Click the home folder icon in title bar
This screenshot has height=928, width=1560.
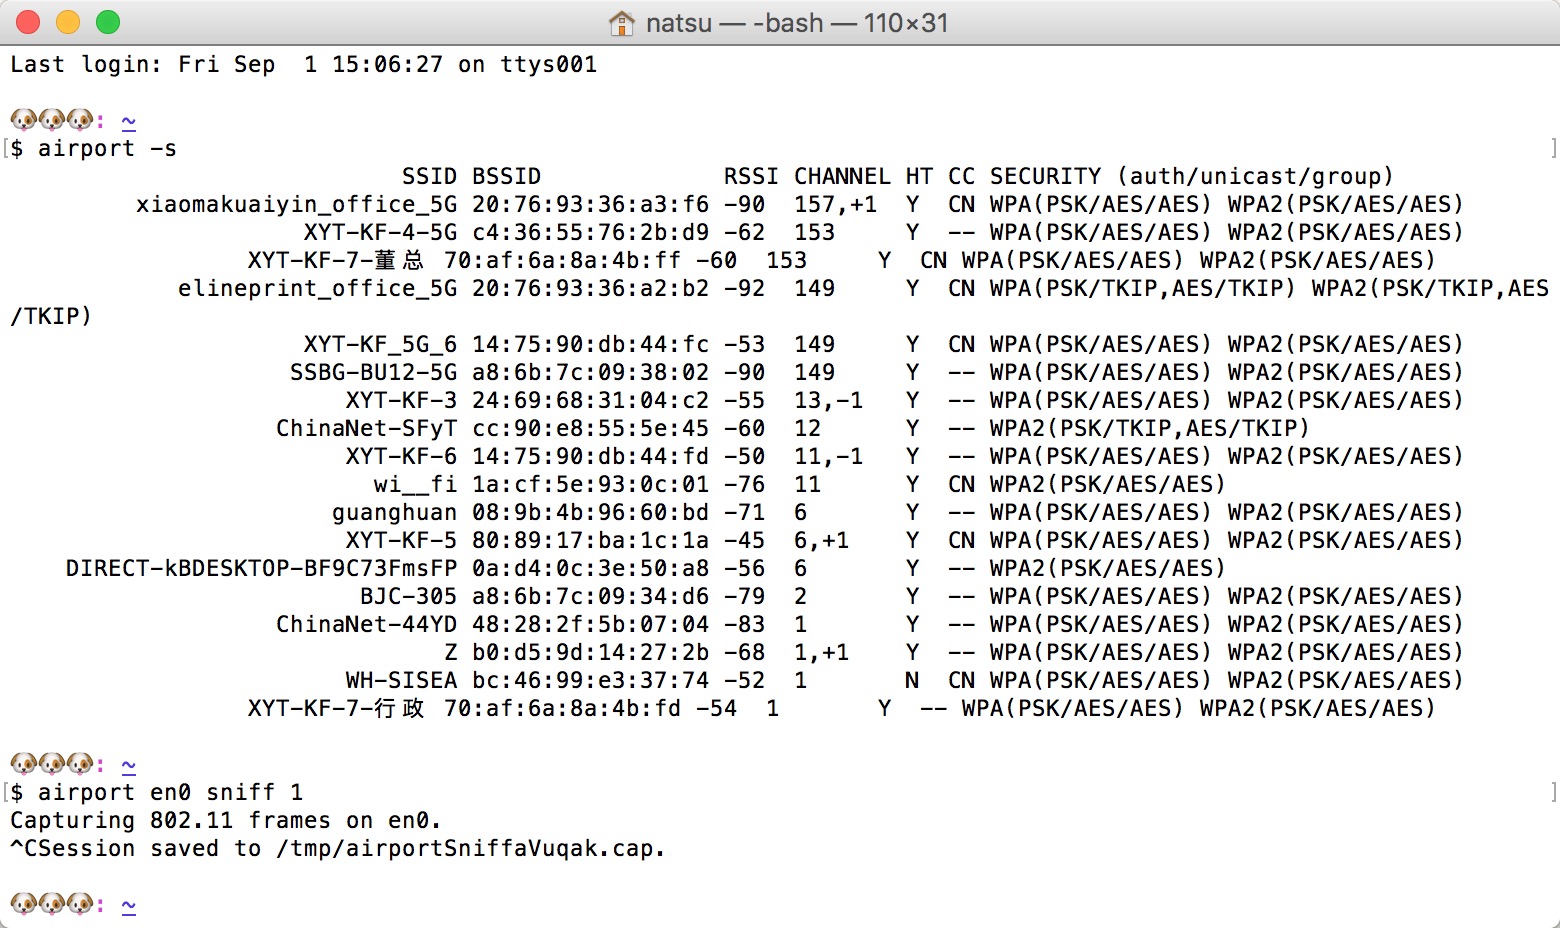(621, 23)
